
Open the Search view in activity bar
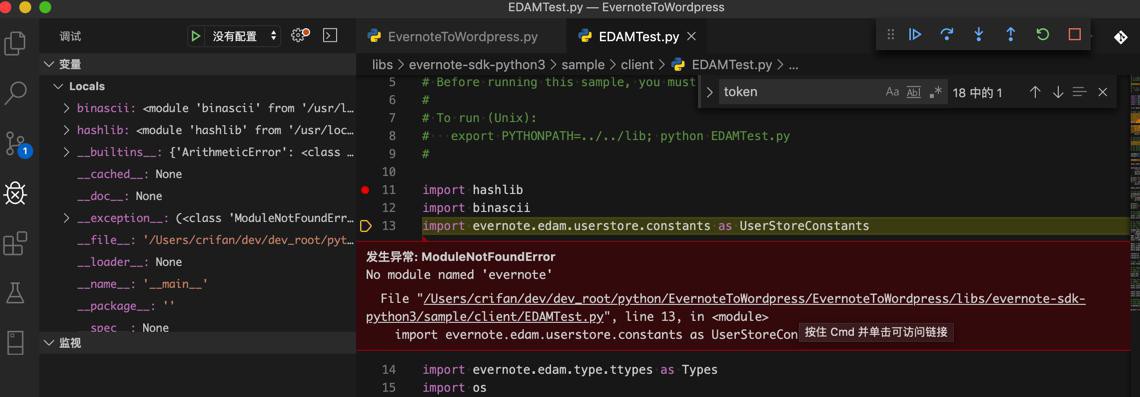pyautogui.click(x=15, y=92)
